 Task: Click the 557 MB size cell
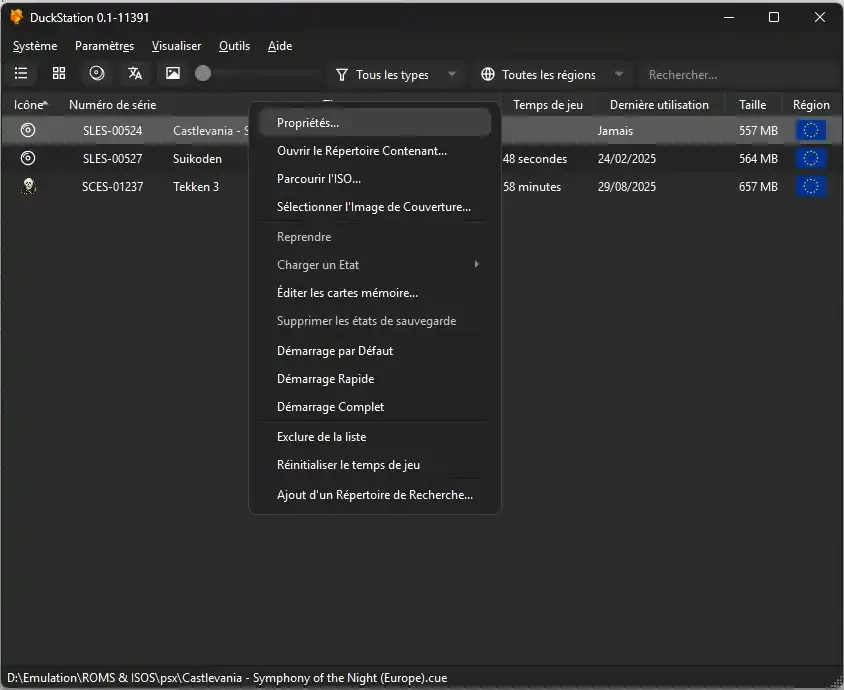tap(758, 131)
